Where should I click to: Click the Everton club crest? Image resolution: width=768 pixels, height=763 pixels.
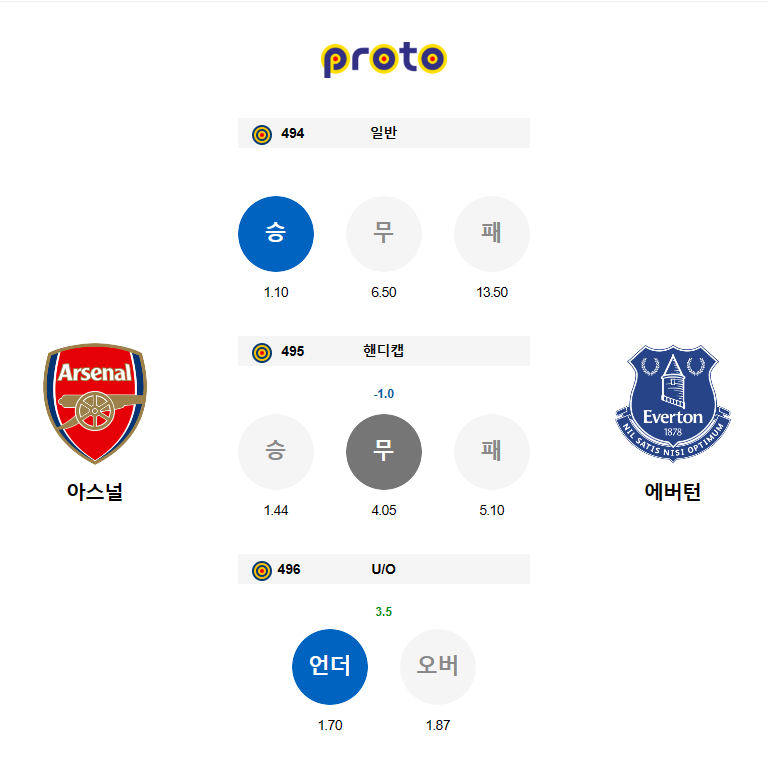673,404
